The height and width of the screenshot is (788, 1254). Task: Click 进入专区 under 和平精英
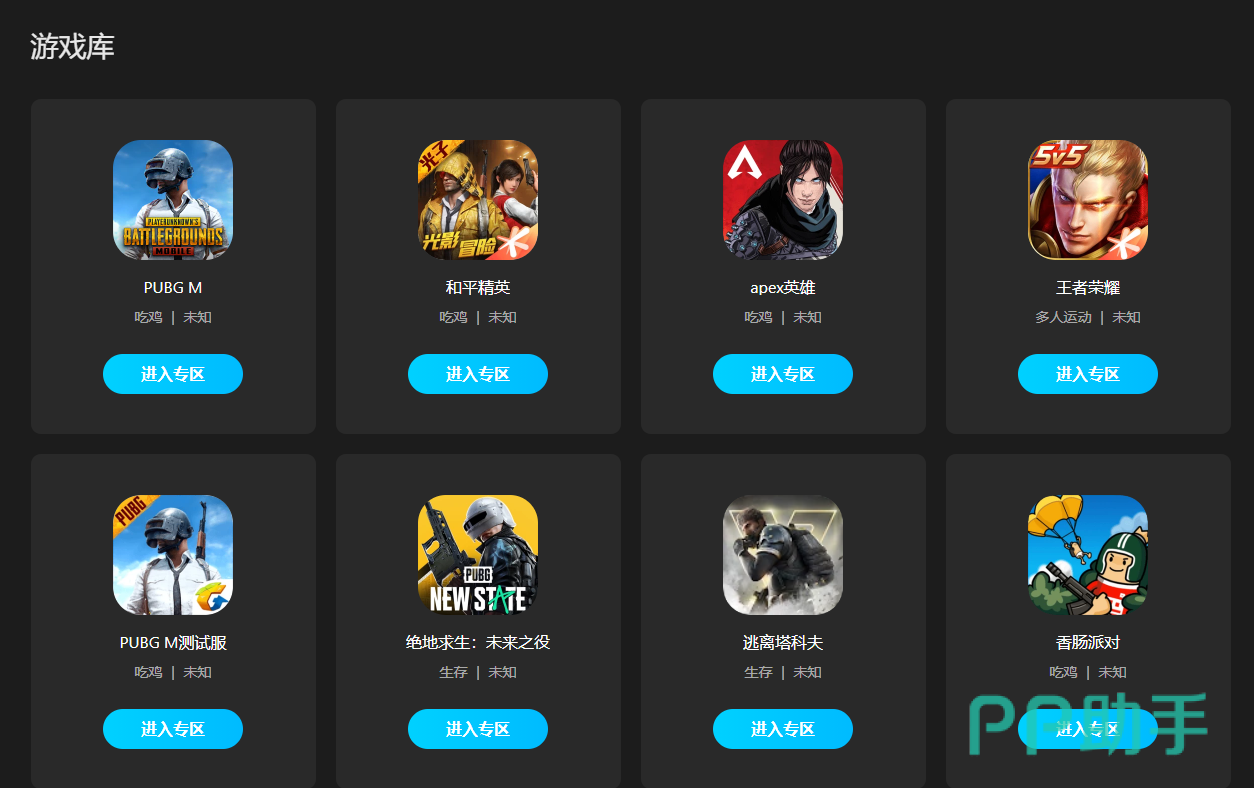tap(478, 374)
